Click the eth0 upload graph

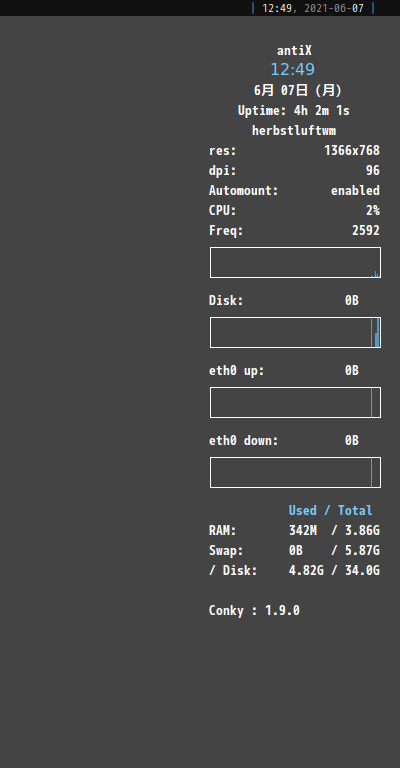pyautogui.click(x=295, y=403)
